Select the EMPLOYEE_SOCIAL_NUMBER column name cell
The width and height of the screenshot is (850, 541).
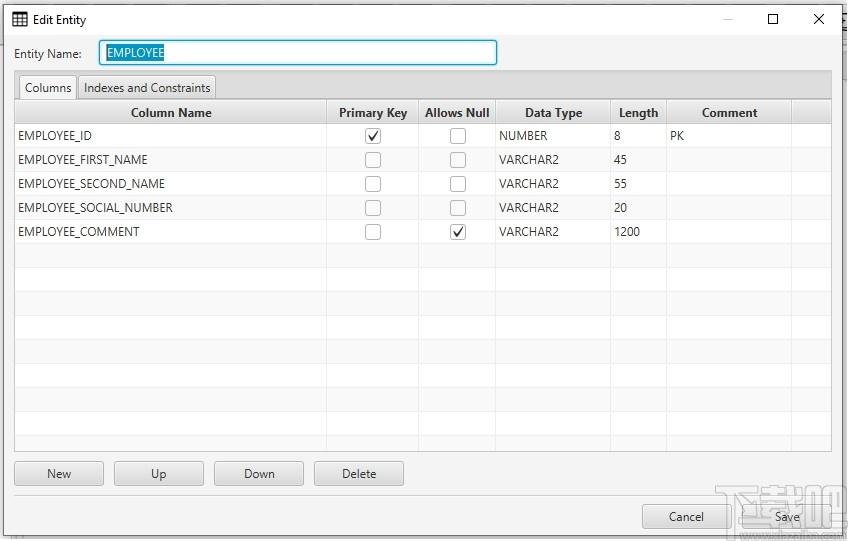[170, 208]
